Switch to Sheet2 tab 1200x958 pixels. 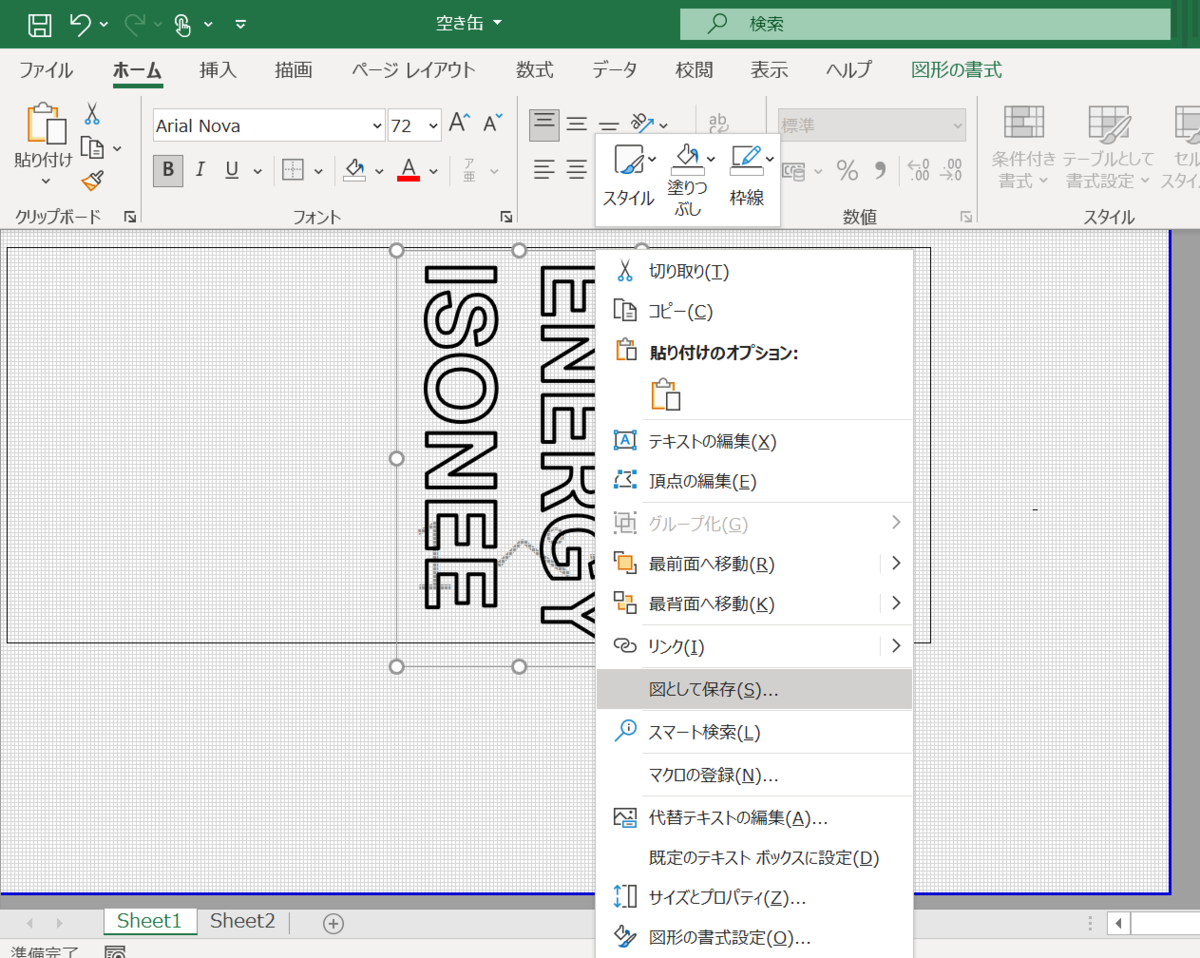[242, 921]
